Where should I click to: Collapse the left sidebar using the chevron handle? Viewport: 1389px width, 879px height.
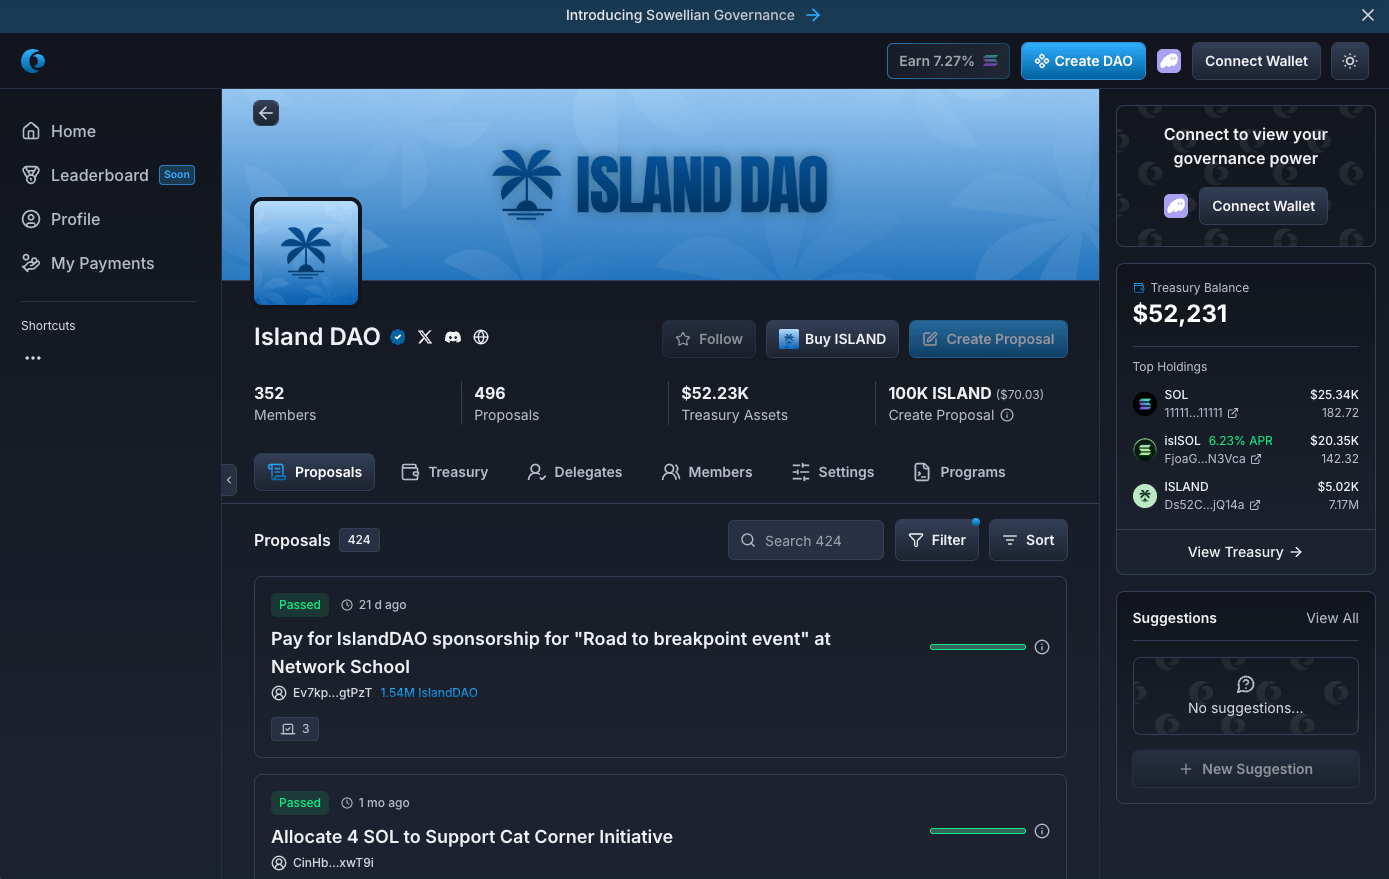point(229,480)
